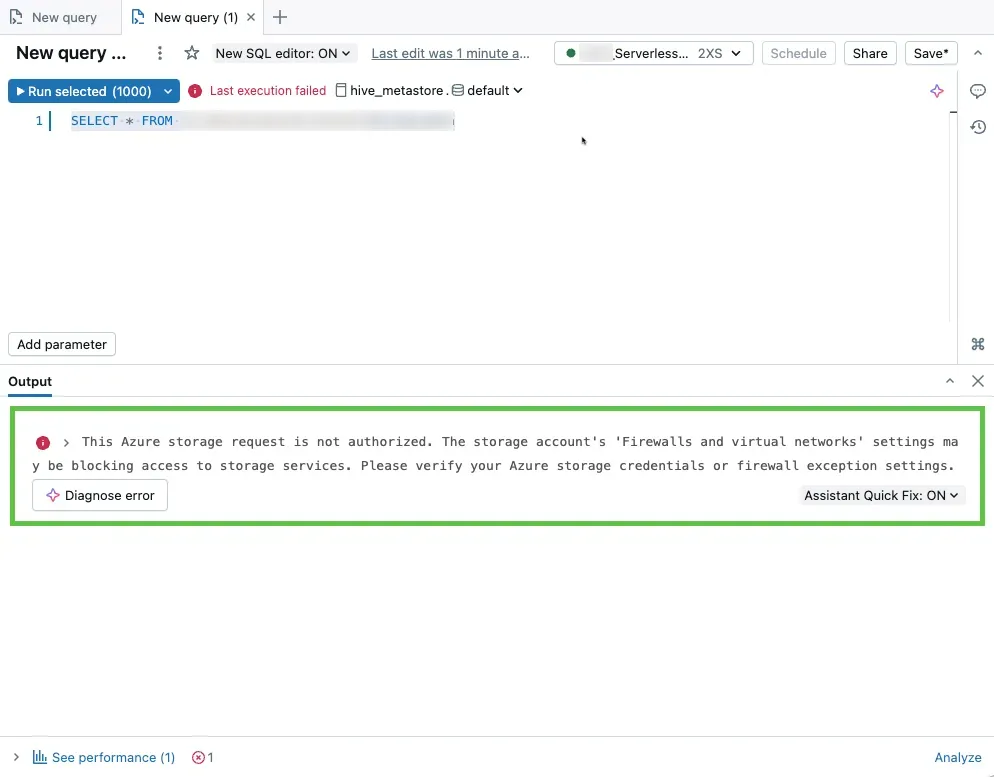Close the Output panel

978,381
